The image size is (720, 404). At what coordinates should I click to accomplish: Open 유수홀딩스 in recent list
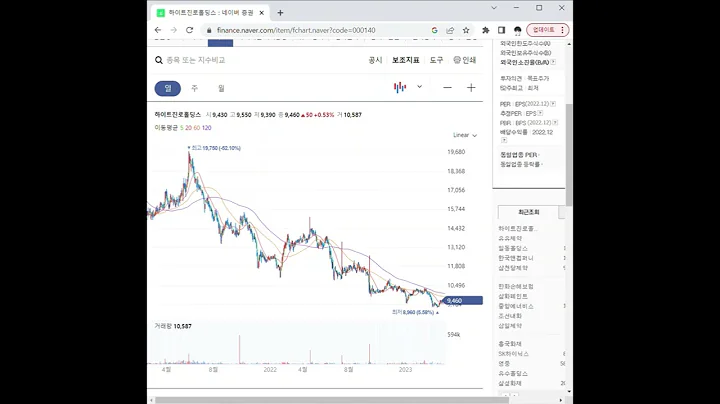[513, 373]
